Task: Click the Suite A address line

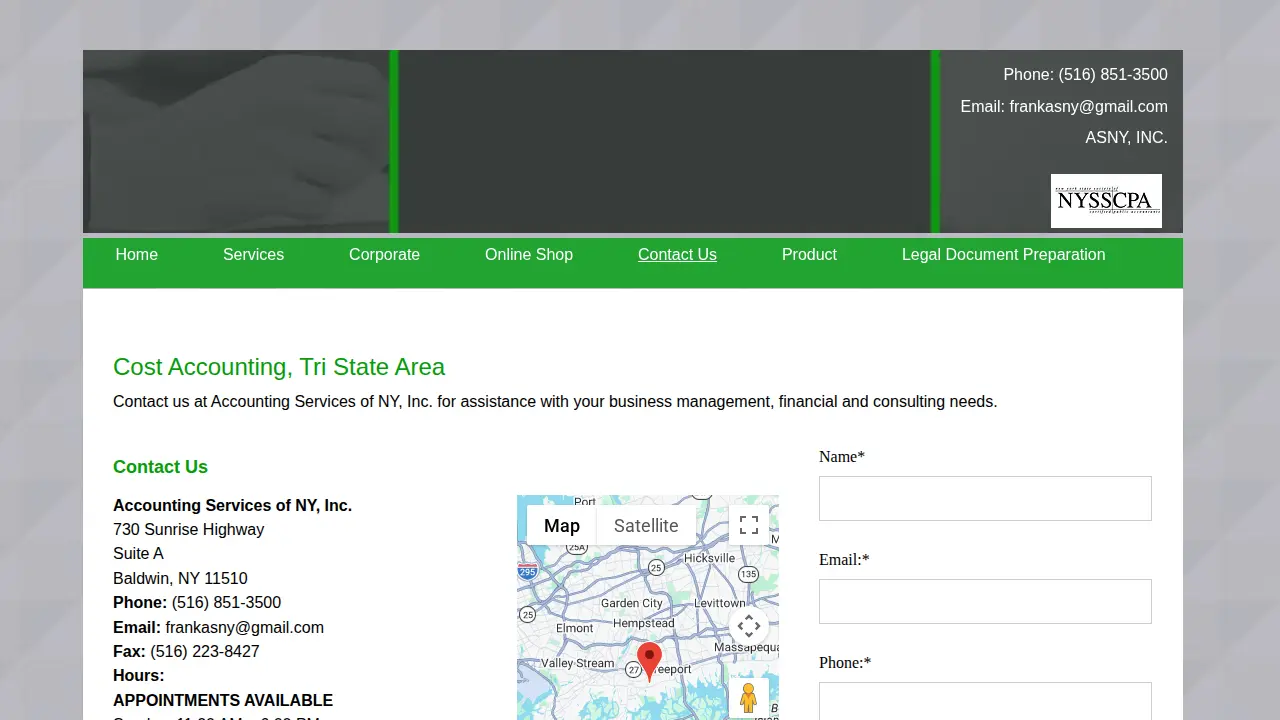Action: [138, 554]
